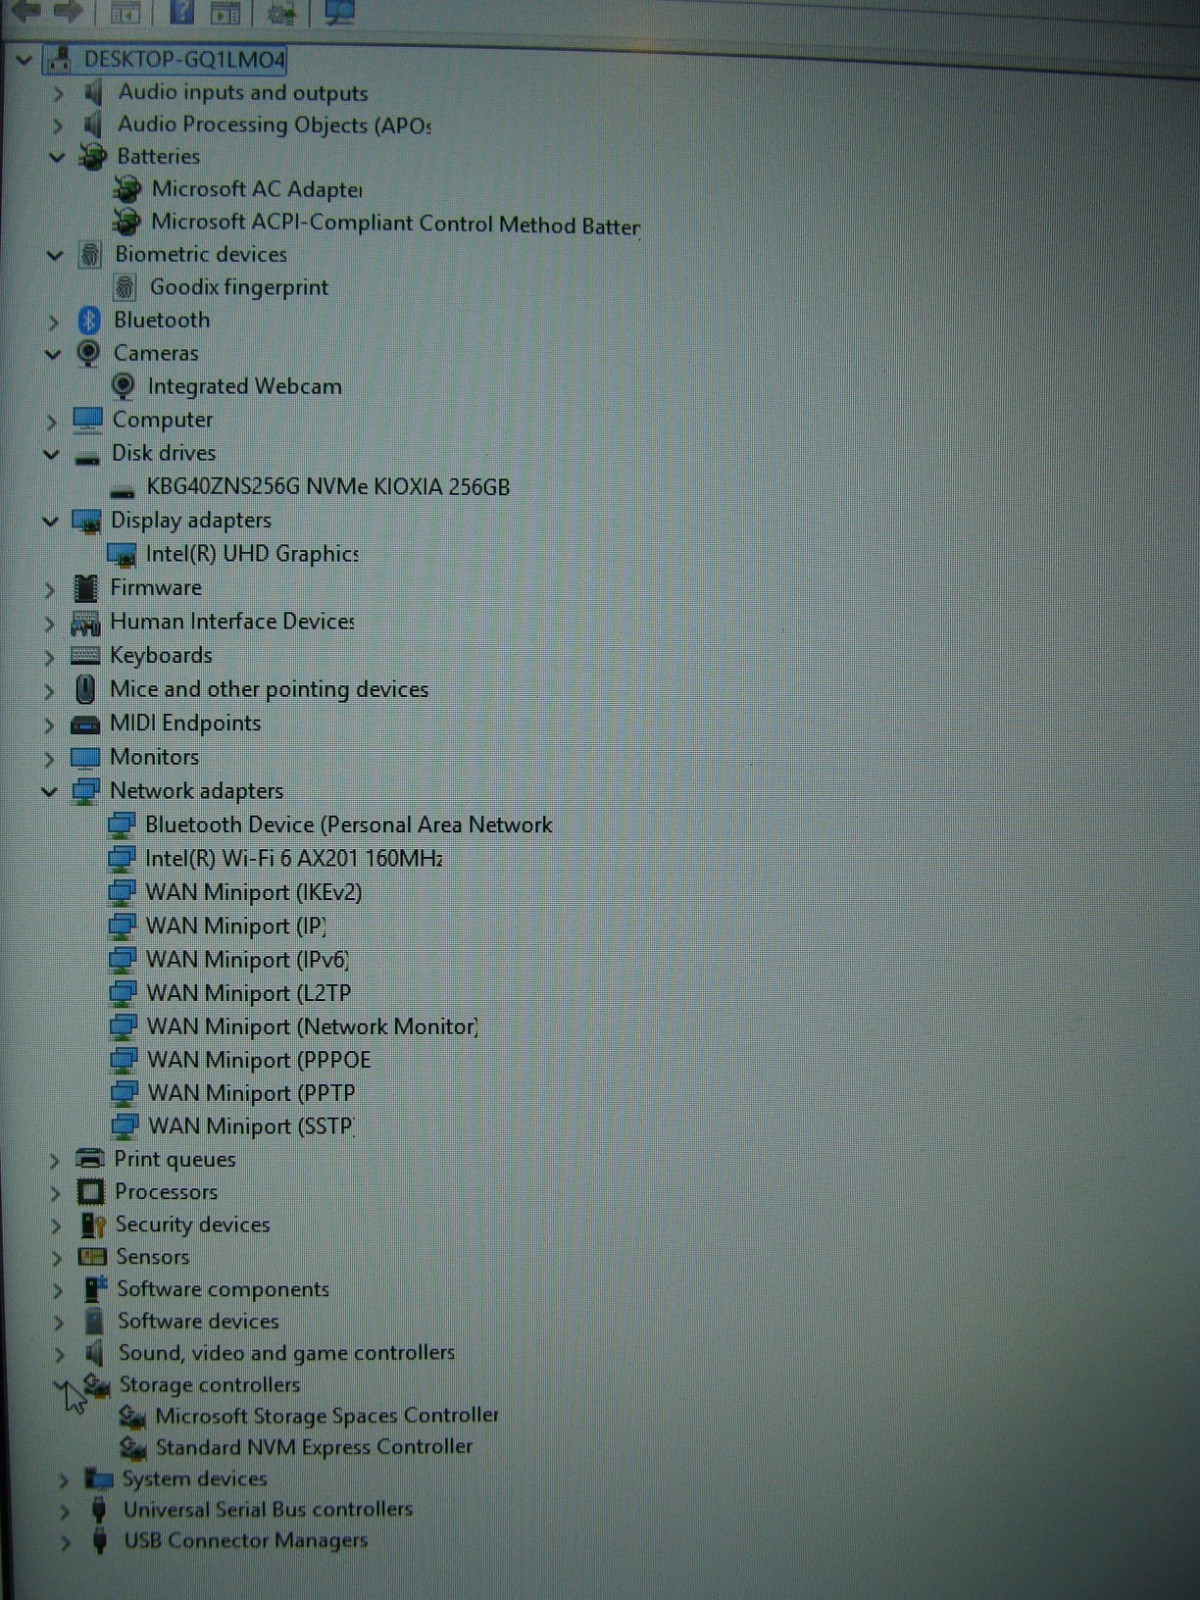This screenshot has height=1600, width=1200.
Task: Collapse the Network adapters category
Action: pos(49,792)
